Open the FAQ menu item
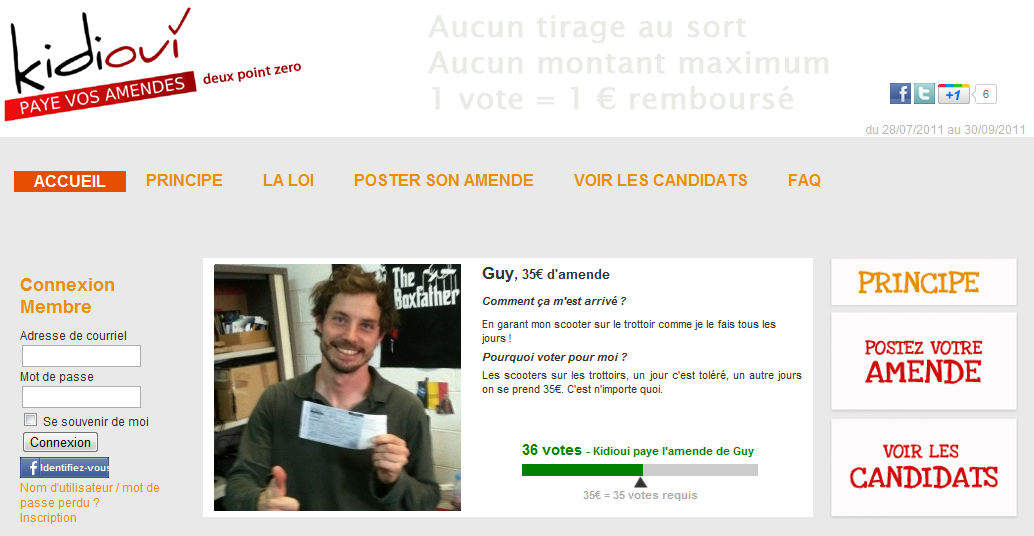The width and height of the screenshot is (1034, 536). click(804, 181)
